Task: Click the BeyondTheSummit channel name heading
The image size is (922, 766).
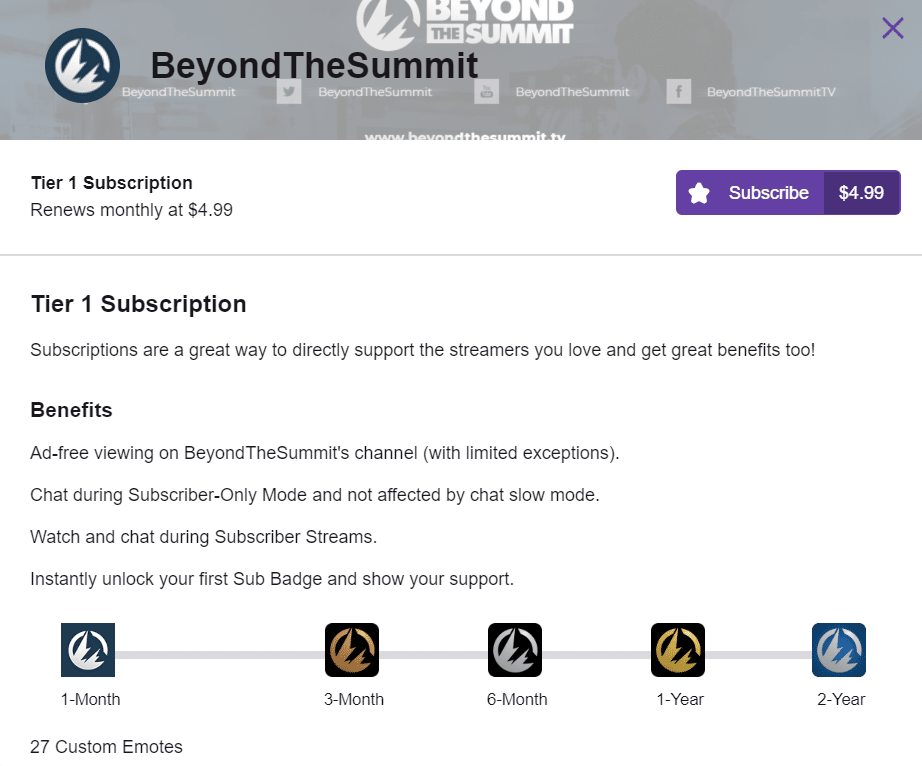Action: click(314, 65)
